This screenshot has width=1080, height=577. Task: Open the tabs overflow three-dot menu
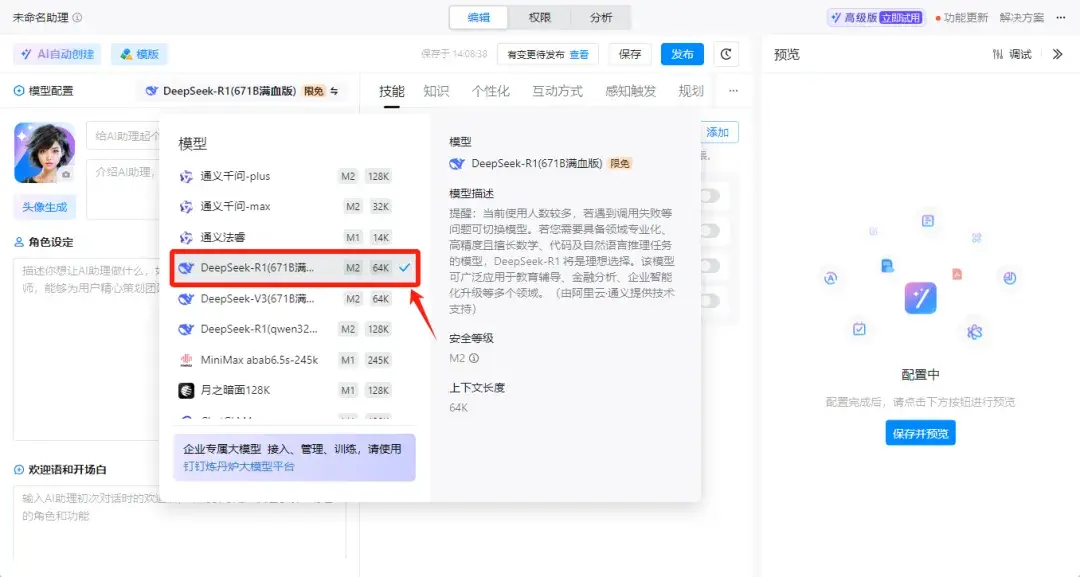click(733, 91)
